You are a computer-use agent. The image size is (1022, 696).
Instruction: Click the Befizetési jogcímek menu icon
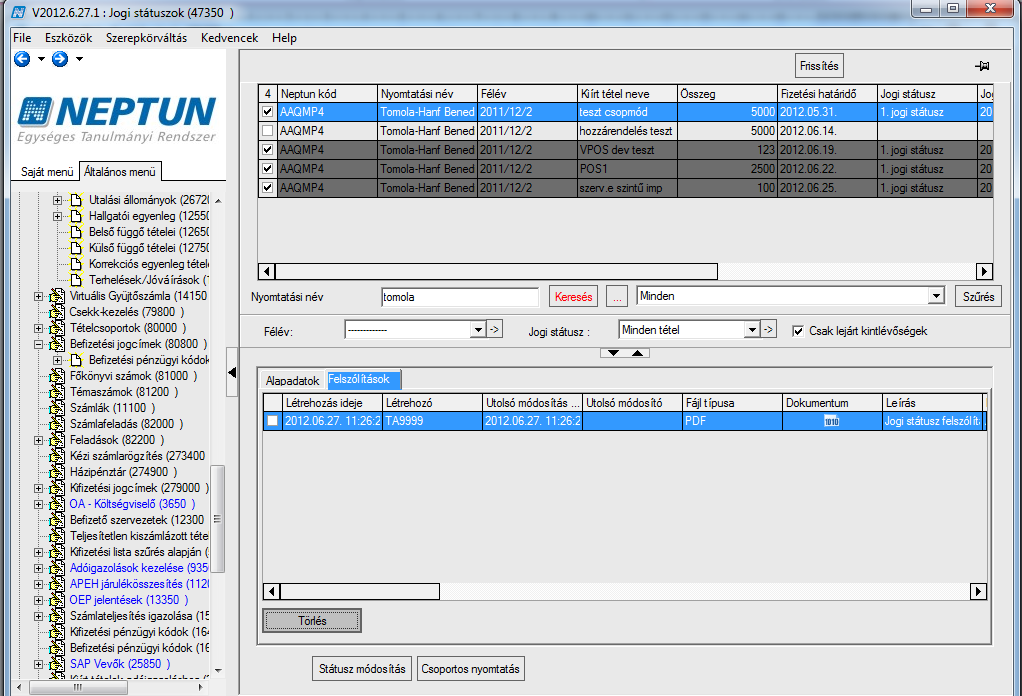pos(57,343)
